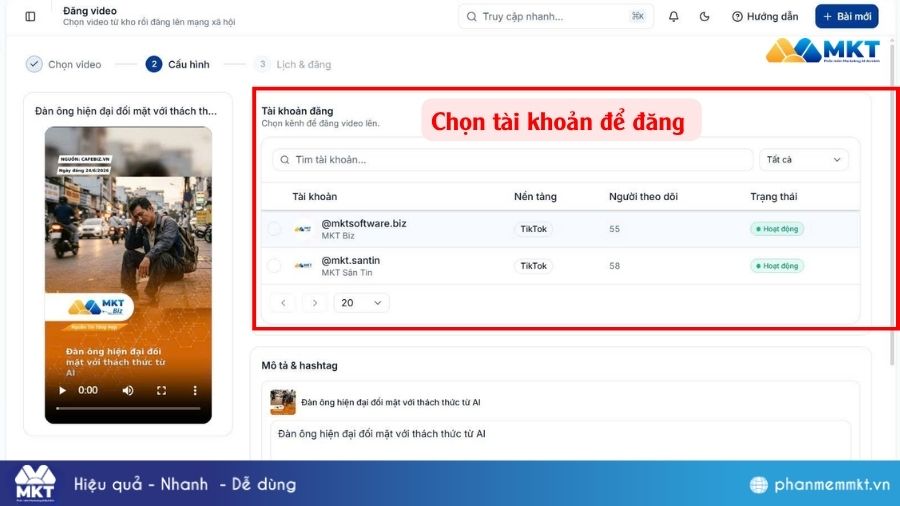Select the Cấu hình step

pos(177,64)
